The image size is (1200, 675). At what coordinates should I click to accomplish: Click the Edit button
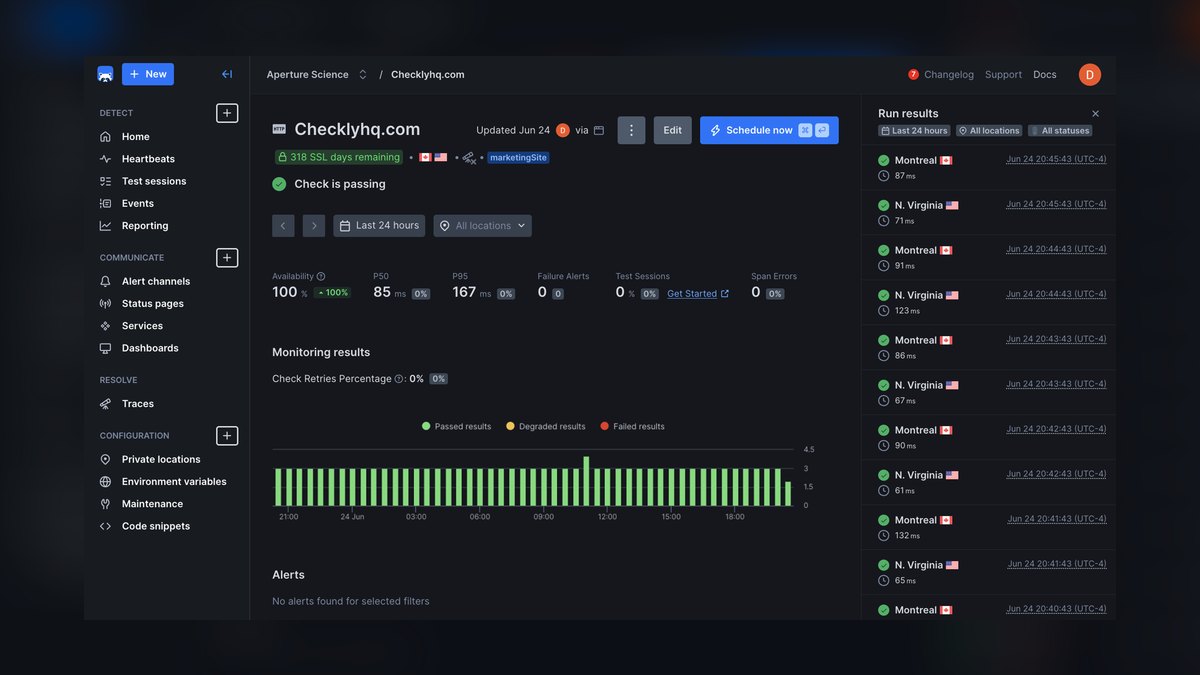coord(672,130)
